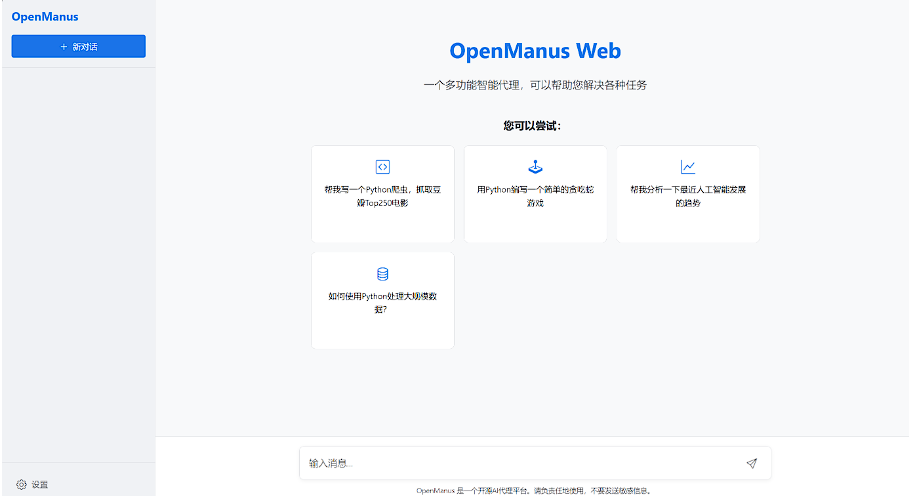Start a new chat with 新对话 button
The width and height of the screenshot is (909, 496).
coord(78,46)
